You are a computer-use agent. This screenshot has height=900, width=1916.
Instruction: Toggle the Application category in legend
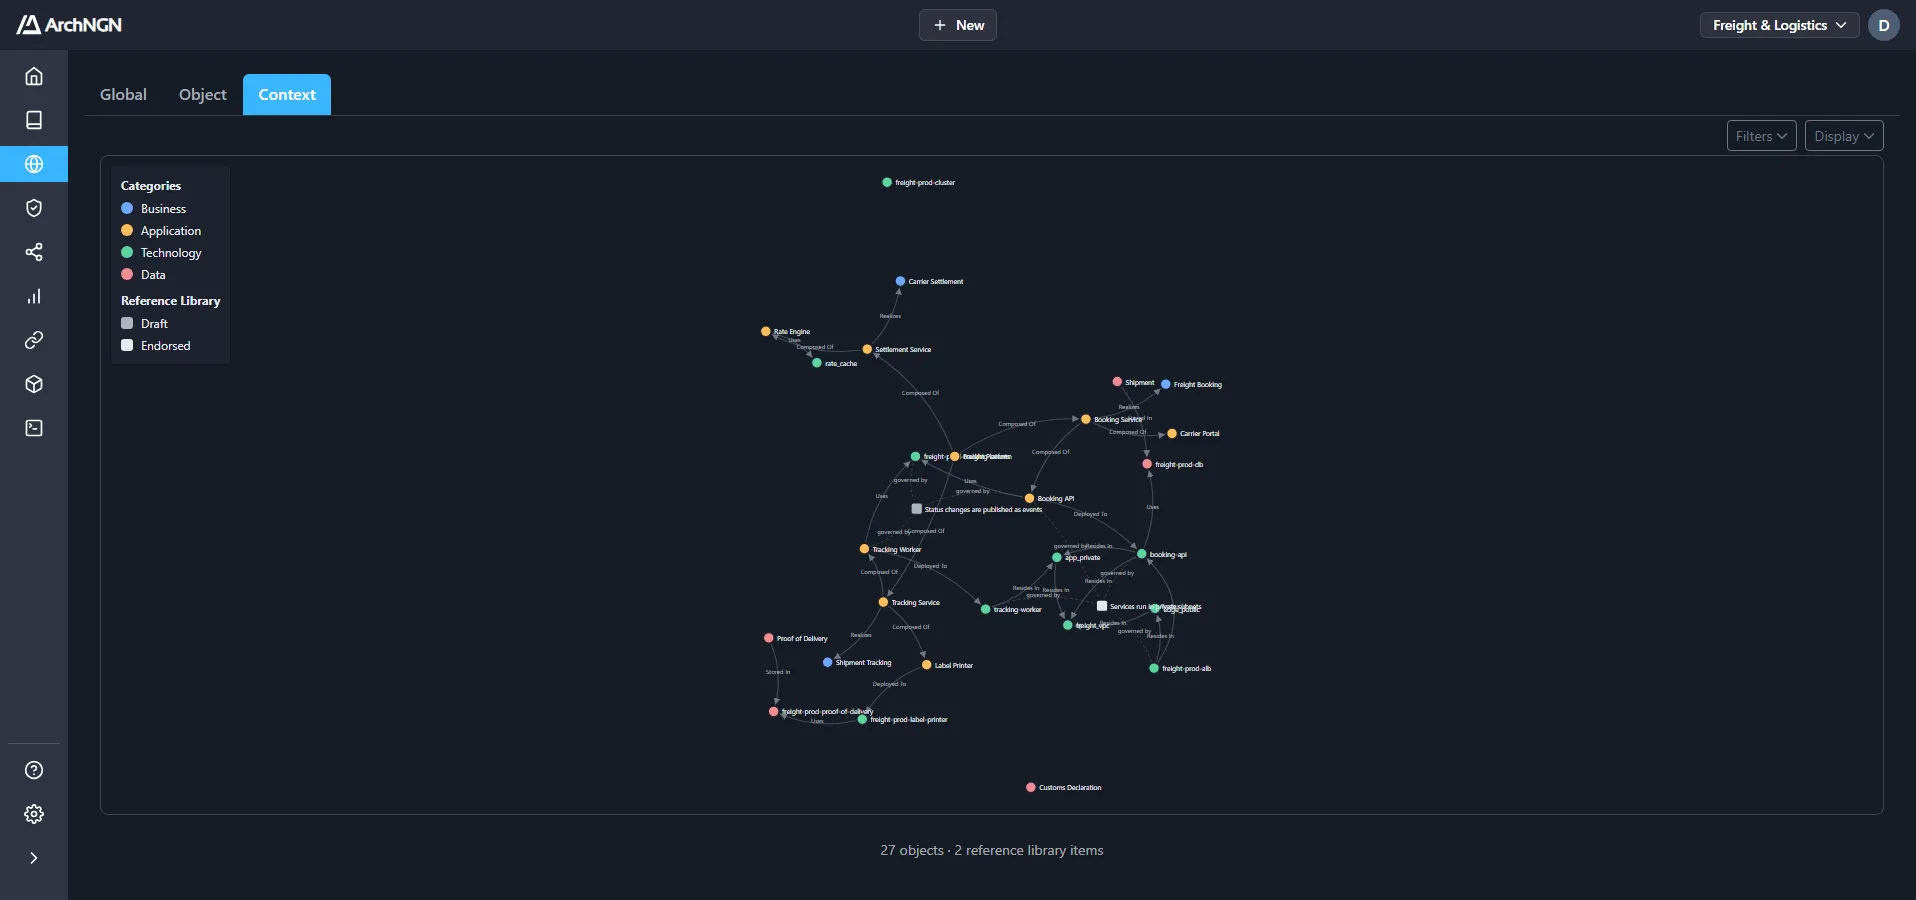point(161,231)
